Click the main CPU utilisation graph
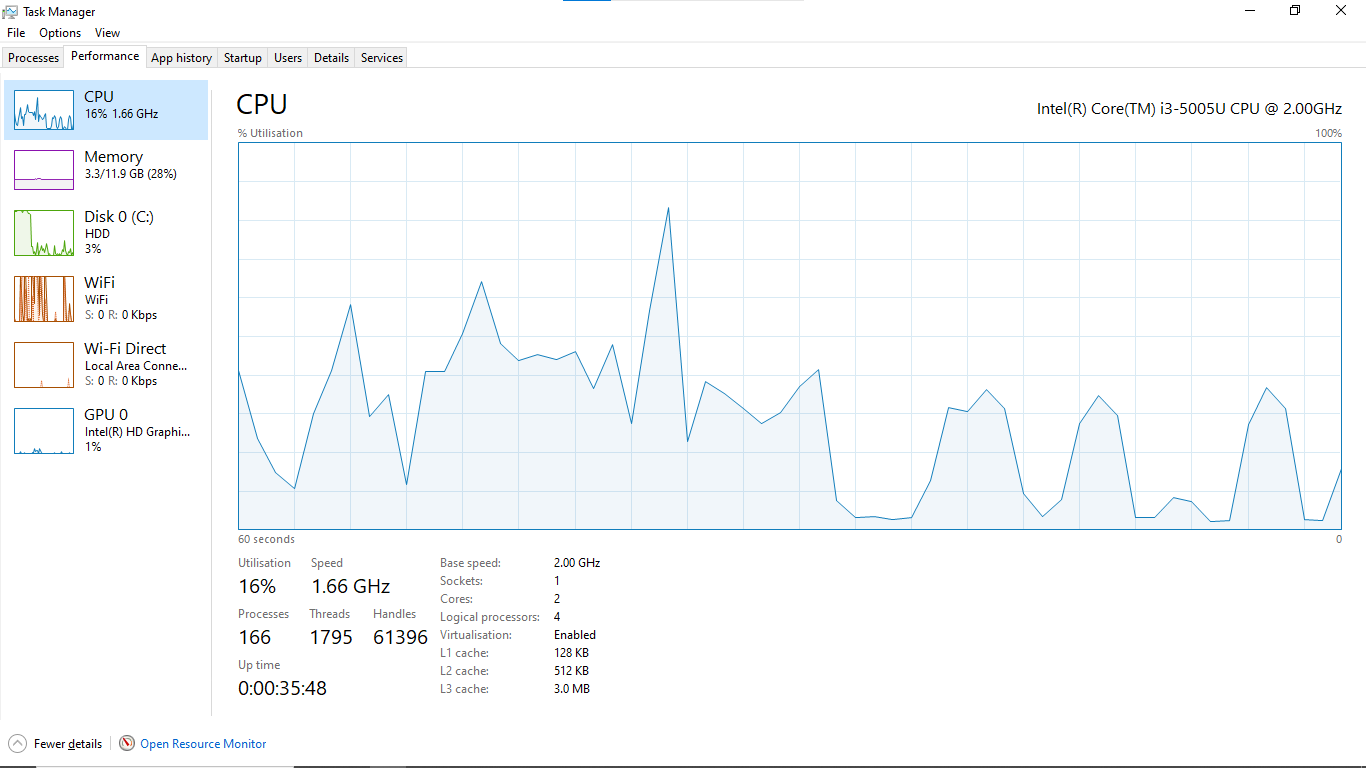The width and height of the screenshot is (1366, 768). pos(790,335)
